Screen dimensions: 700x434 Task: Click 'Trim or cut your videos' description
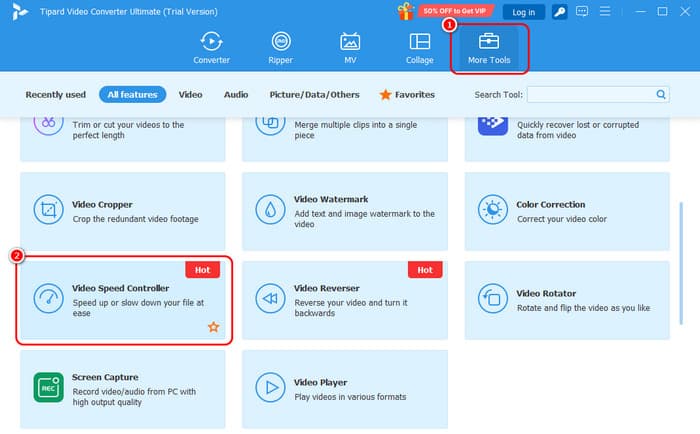[x=128, y=130]
